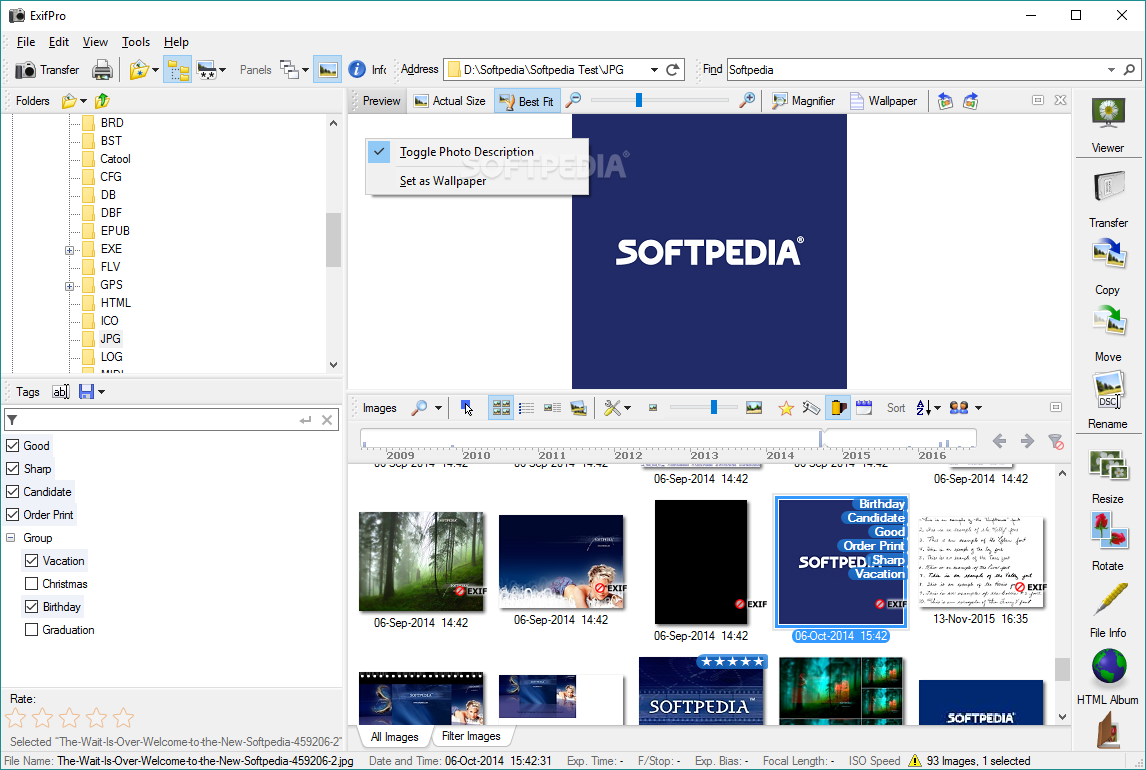1146x770 pixels.
Task: Click the tag rename 'ab' icon
Action: (x=61, y=392)
